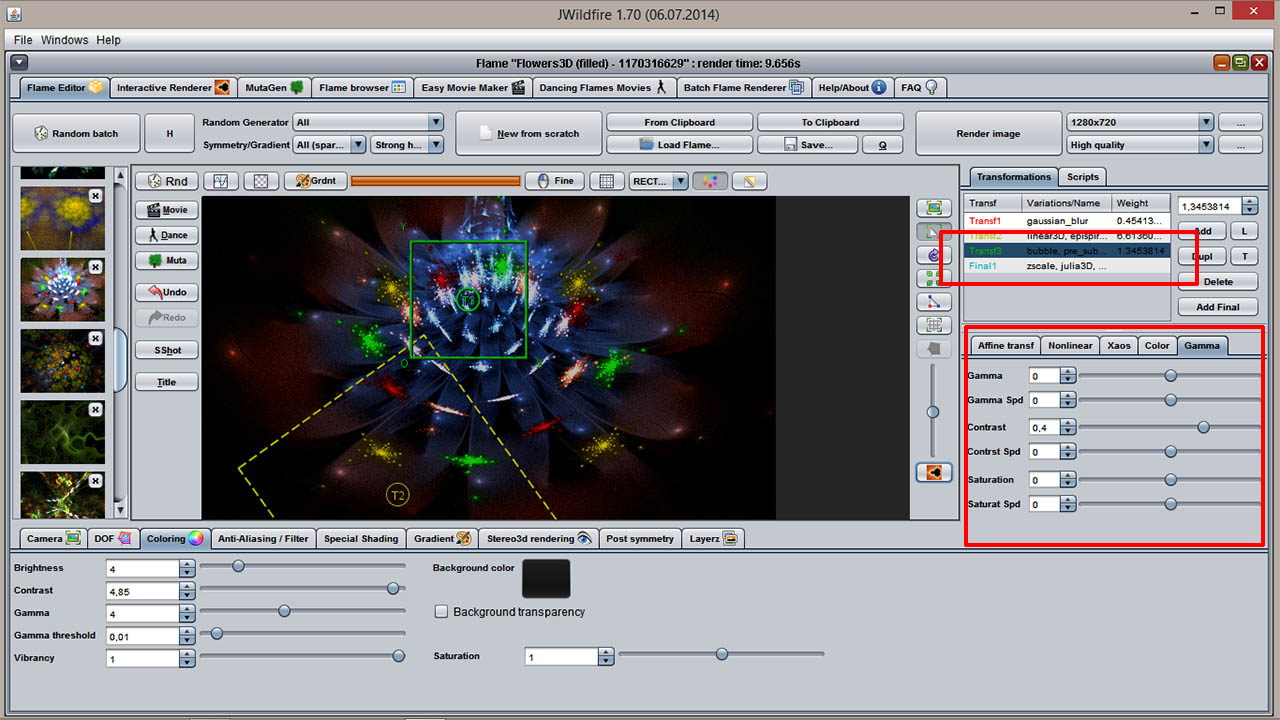Image resolution: width=1280 pixels, height=720 pixels.
Task: Click the Save disk button
Action: [x=807, y=144]
